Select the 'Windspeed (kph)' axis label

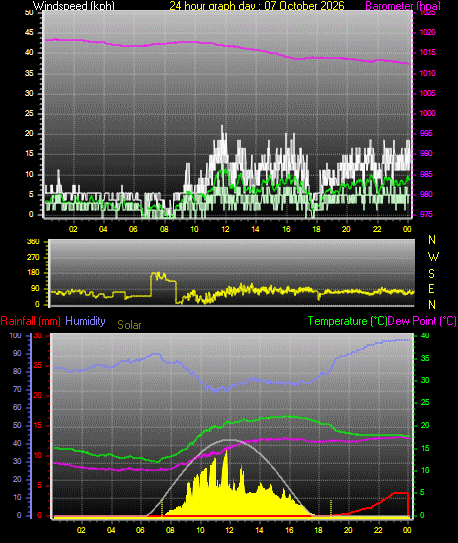click(x=73, y=6)
